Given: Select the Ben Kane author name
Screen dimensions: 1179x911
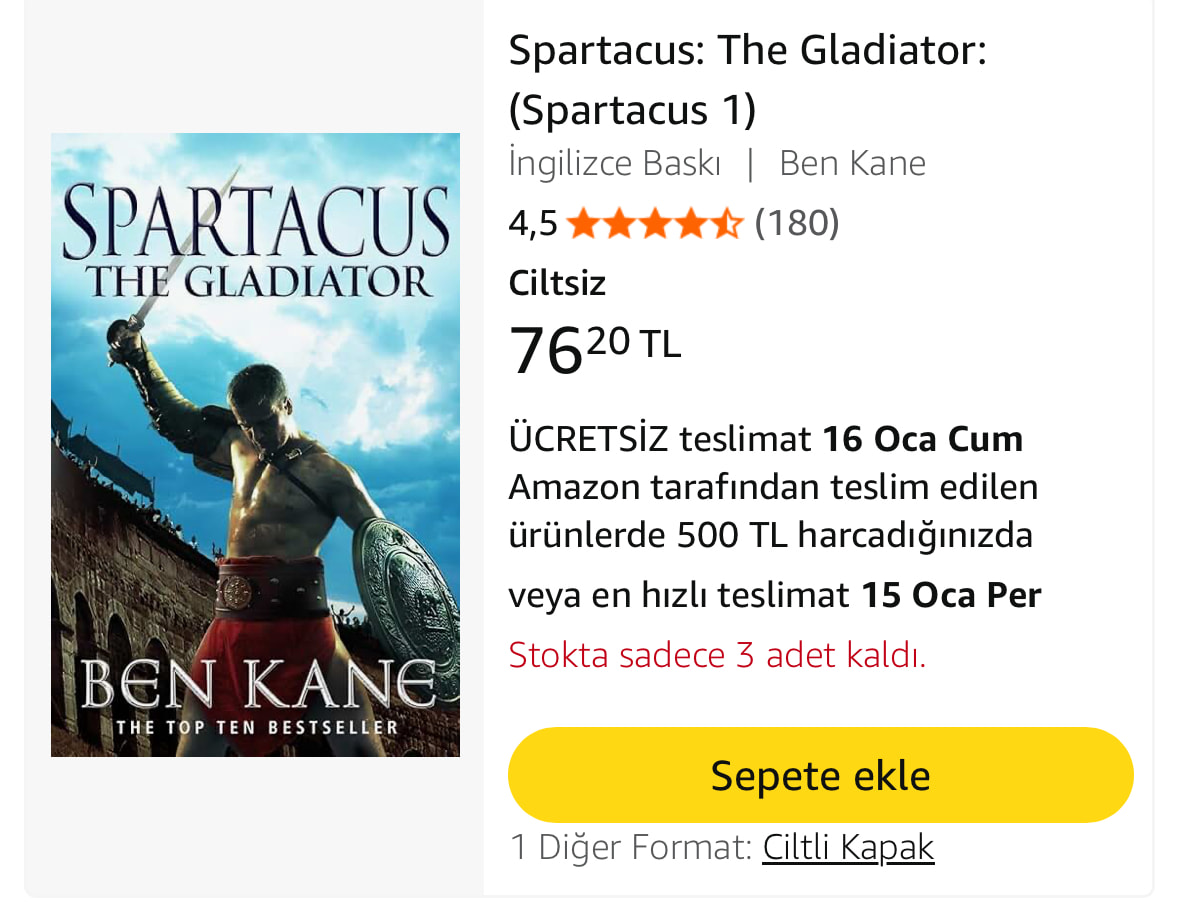Looking at the screenshot, I should [x=852, y=163].
